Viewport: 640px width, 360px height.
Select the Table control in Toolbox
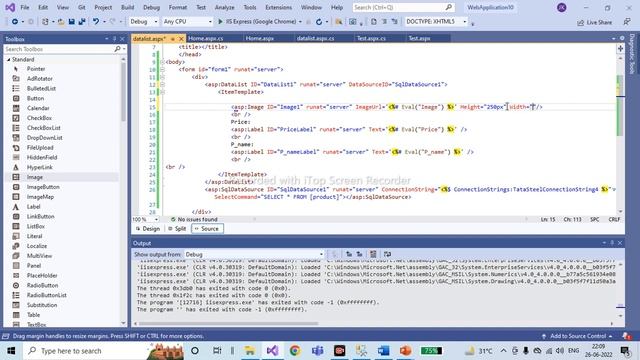[x=33, y=315]
